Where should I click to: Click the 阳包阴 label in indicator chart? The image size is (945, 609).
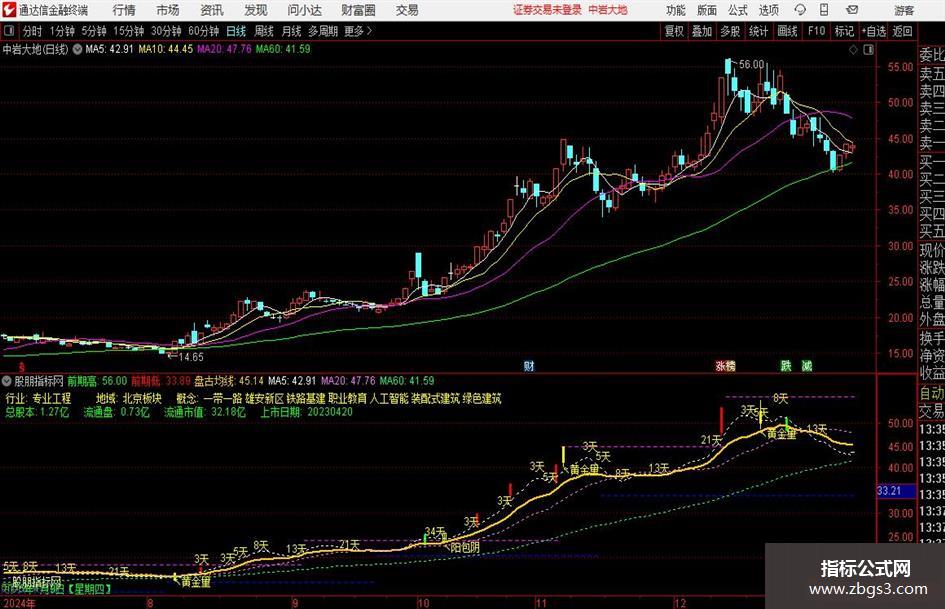[x=465, y=547]
